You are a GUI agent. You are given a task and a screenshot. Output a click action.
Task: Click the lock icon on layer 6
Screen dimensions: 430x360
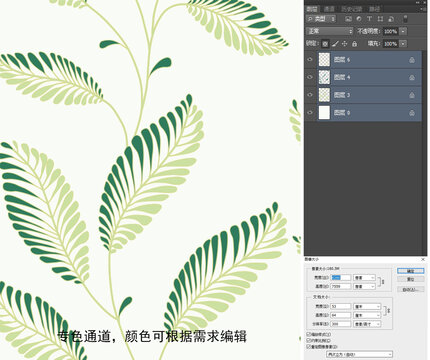pos(412,60)
